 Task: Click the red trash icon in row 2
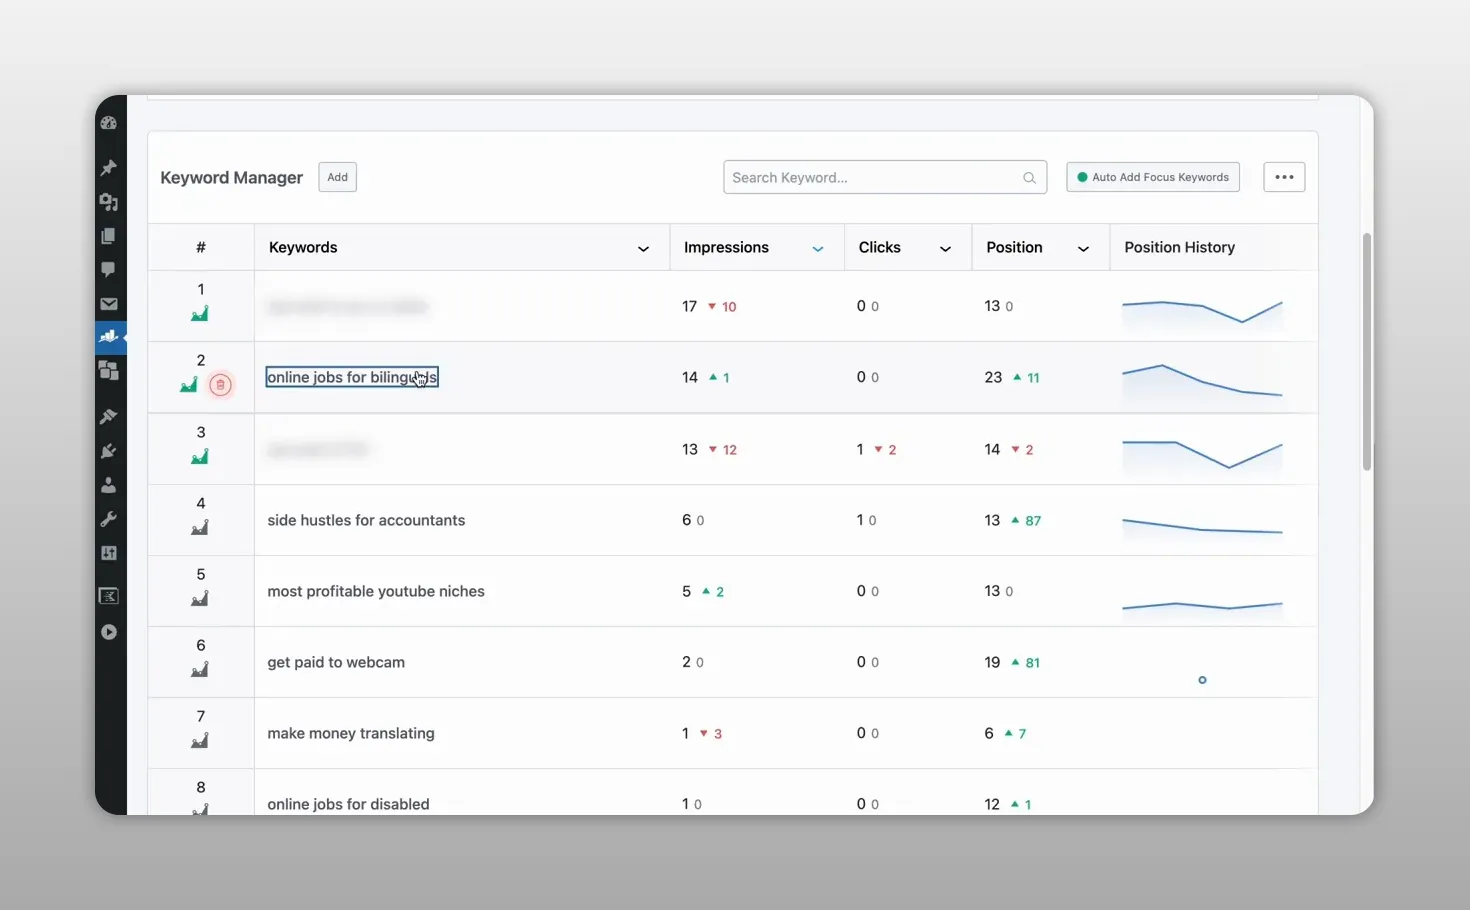[x=221, y=385]
